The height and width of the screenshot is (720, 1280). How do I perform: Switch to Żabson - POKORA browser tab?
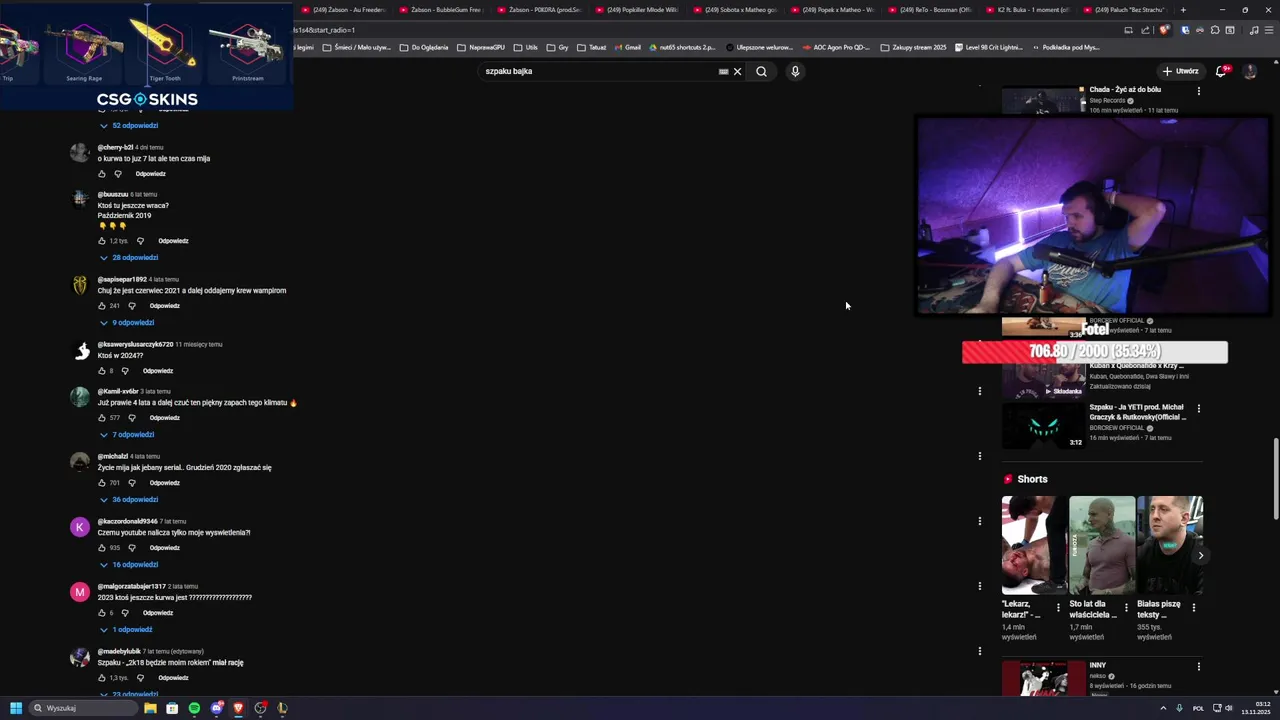click(x=538, y=10)
